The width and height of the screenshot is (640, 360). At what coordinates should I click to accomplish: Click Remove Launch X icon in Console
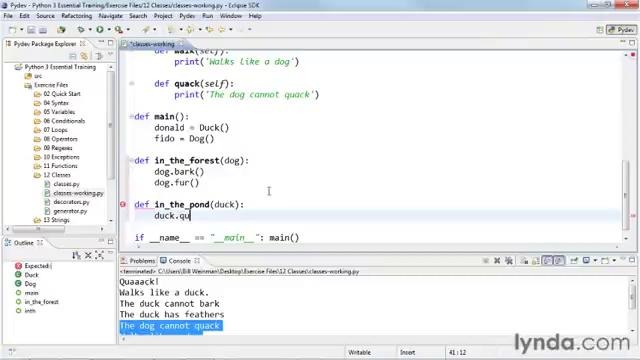pyautogui.click(x=497, y=260)
